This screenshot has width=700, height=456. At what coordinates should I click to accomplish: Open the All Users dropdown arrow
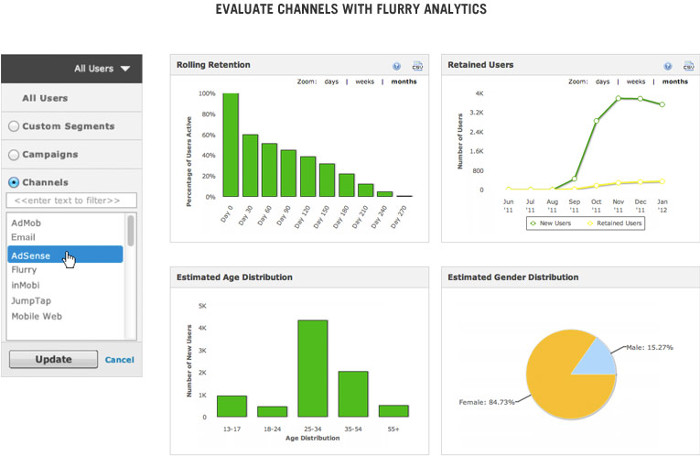(x=125, y=69)
